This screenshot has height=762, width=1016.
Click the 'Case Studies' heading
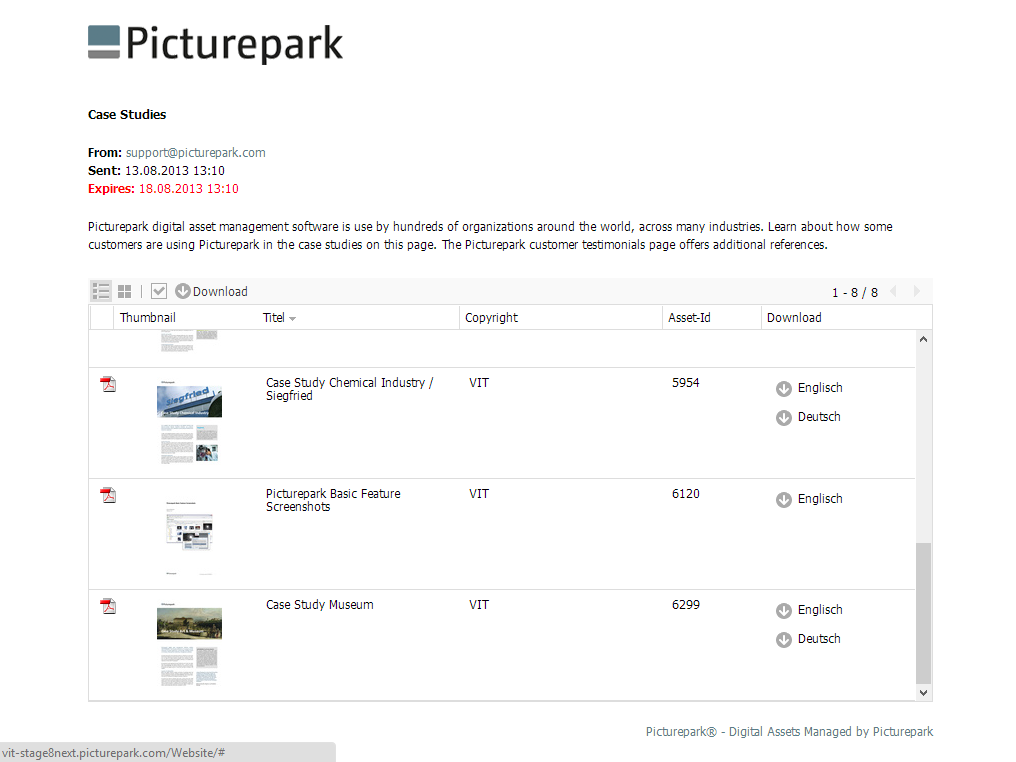pyautogui.click(x=127, y=115)
